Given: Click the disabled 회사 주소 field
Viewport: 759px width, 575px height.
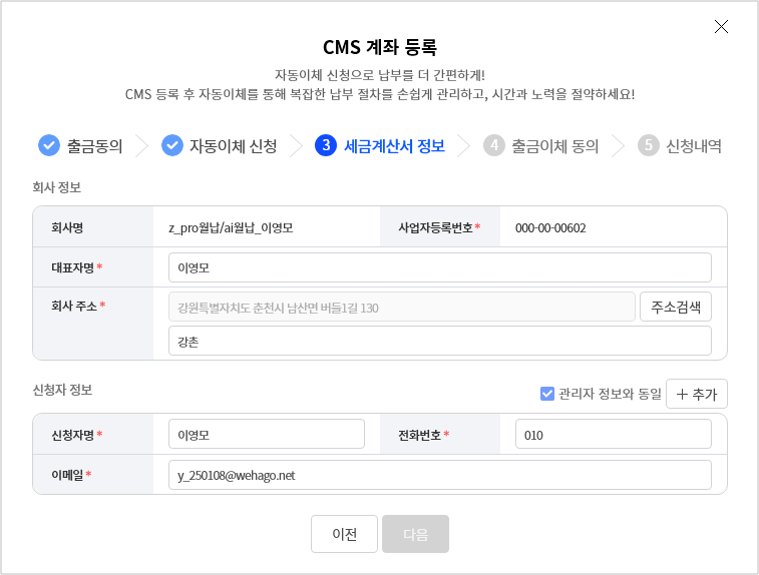Looking at the screenshot, I should click(401, 307).
